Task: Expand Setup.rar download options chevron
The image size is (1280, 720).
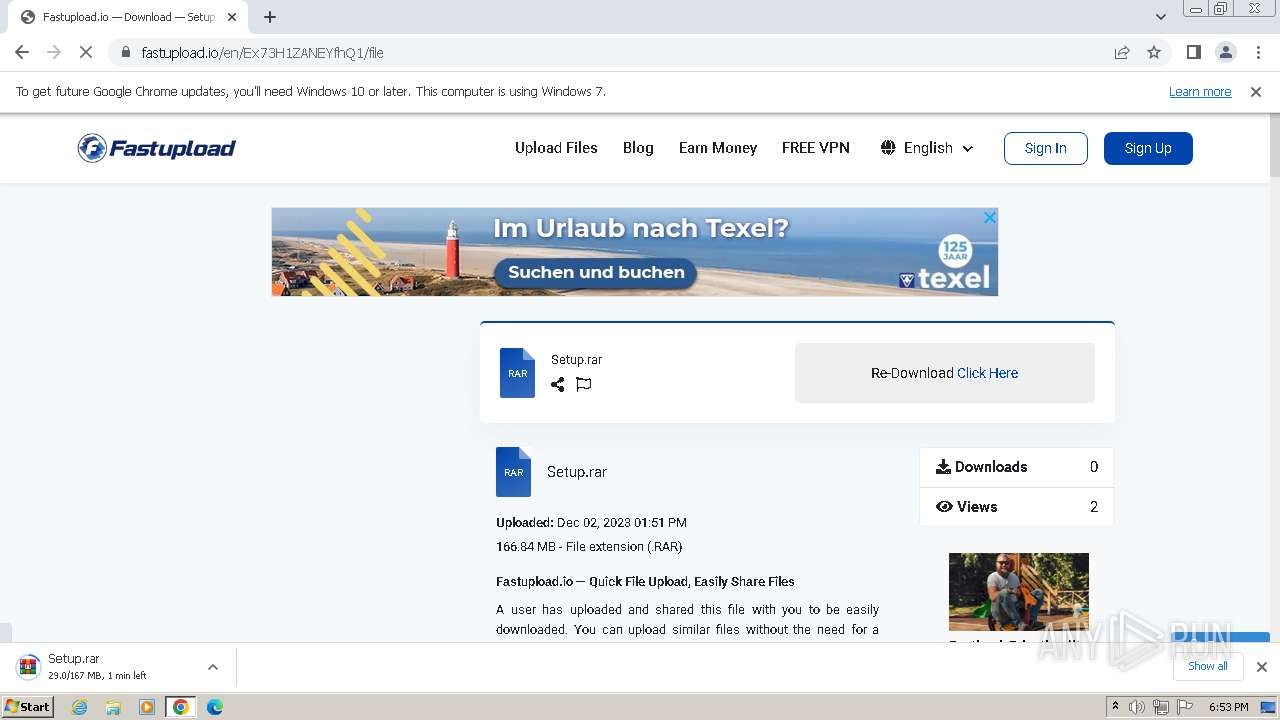Action: coord(212,667)
